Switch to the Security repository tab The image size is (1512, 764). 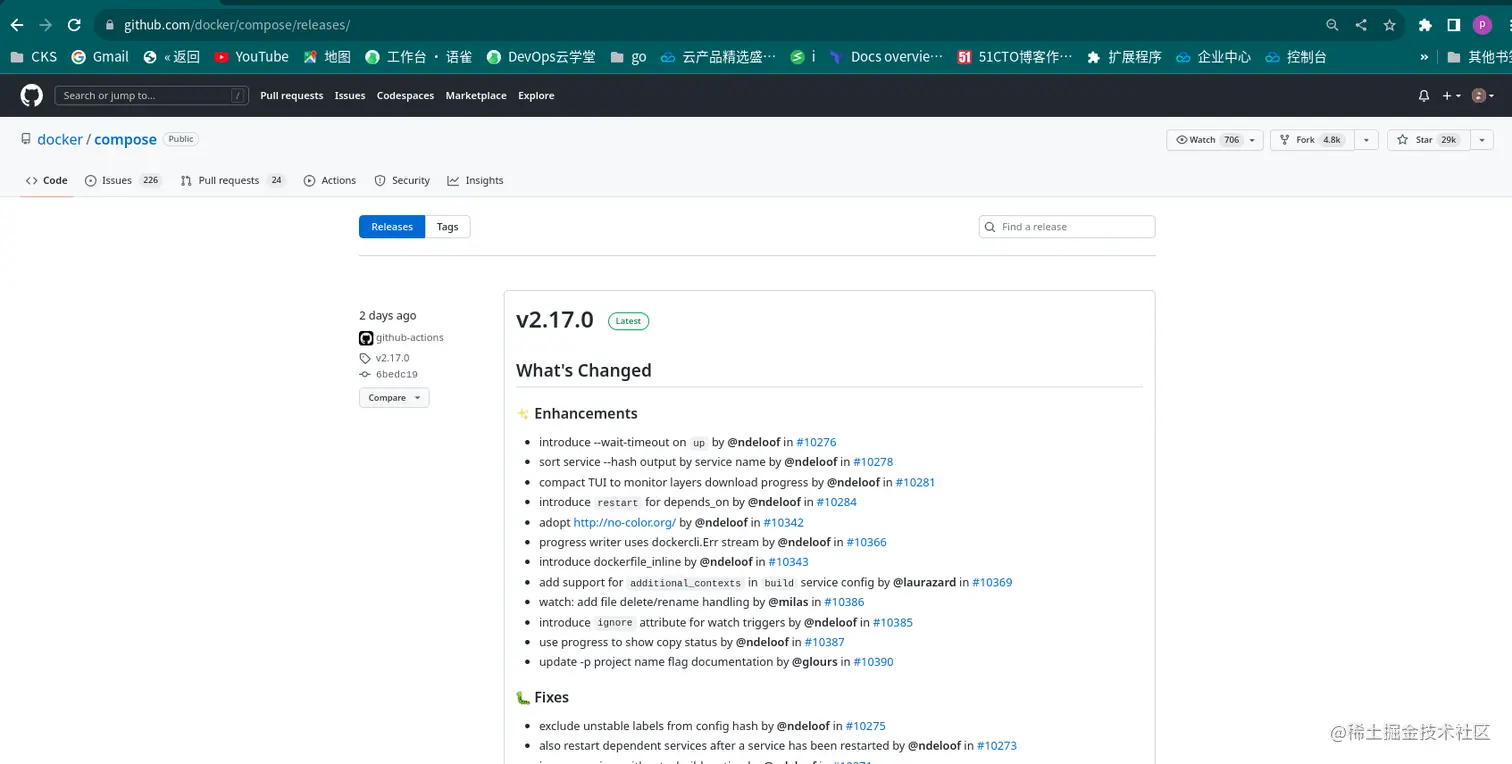[x=402, y=181]
